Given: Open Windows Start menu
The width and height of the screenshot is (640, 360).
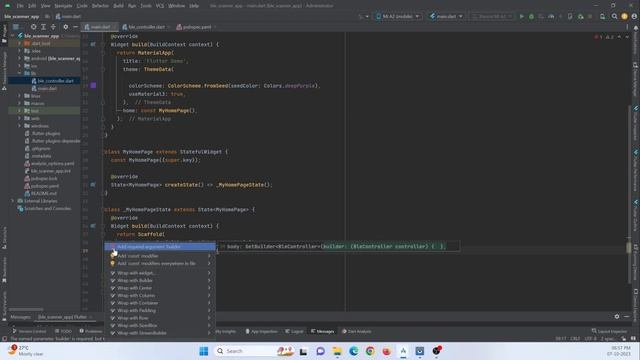Looking at the screenshot, I should [204, 351].
